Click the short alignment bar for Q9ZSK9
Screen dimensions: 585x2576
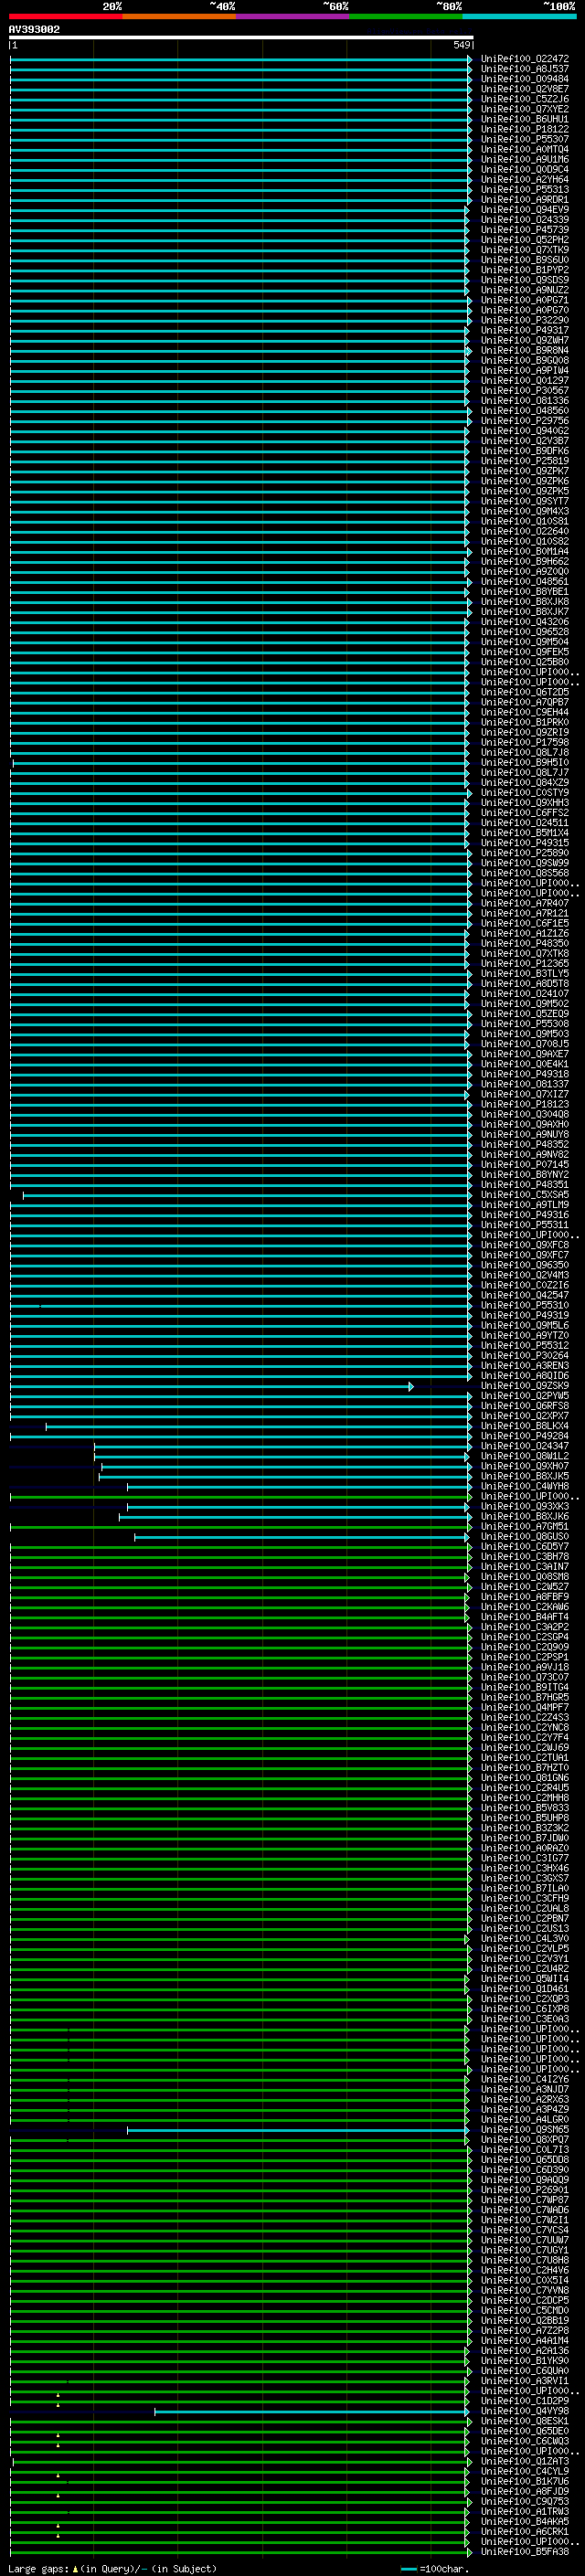211,1386
